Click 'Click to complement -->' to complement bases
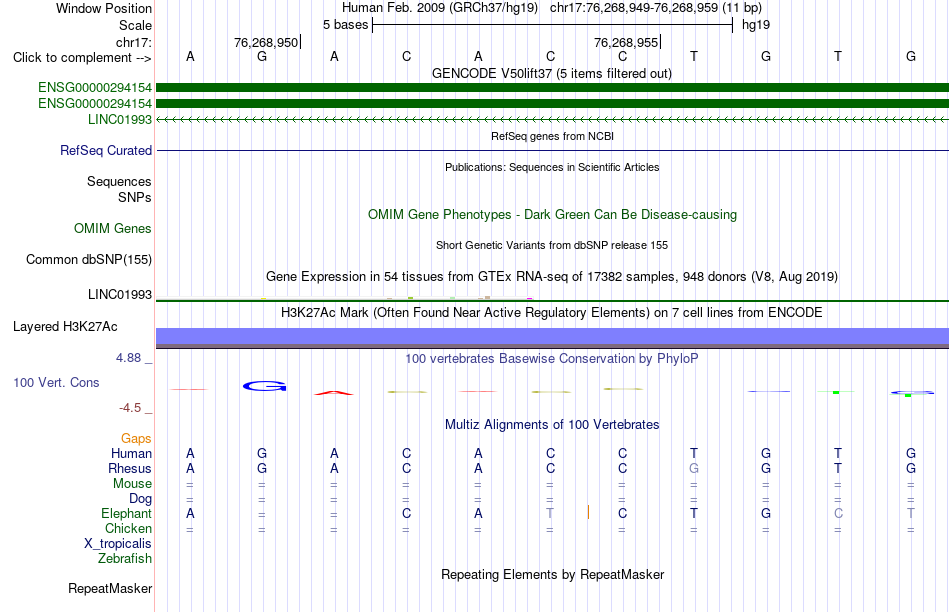The height and width of the screenshot is (612, 950). [x=82, y=58]
